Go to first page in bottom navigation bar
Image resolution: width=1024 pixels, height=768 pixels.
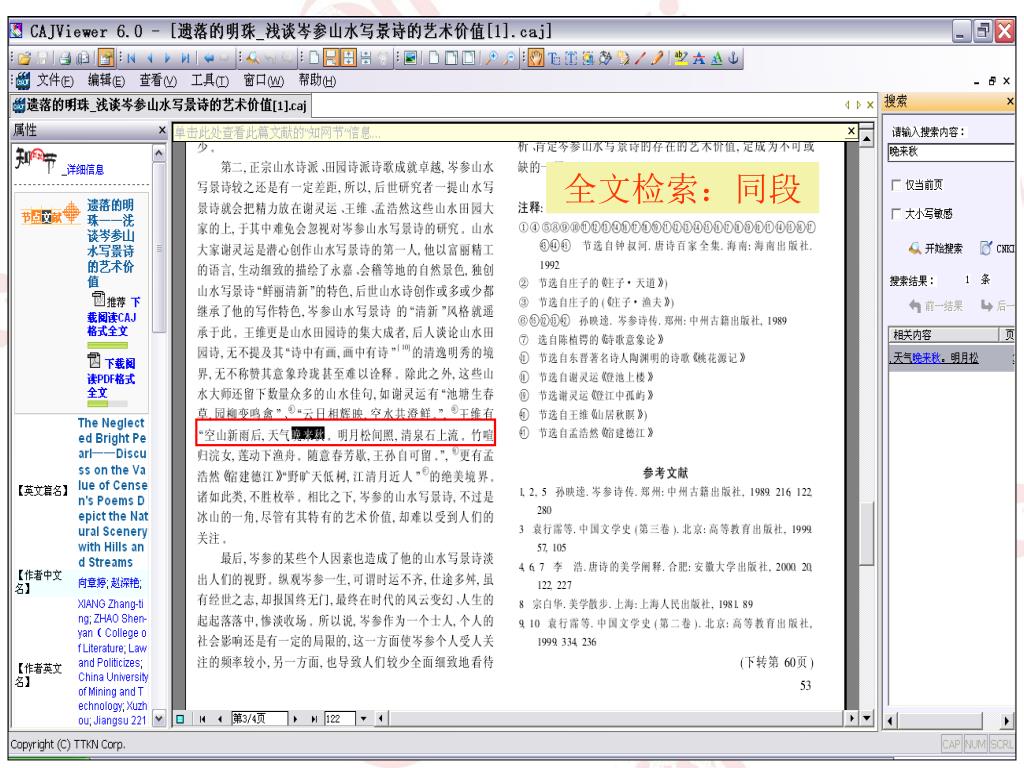point(202,718)
